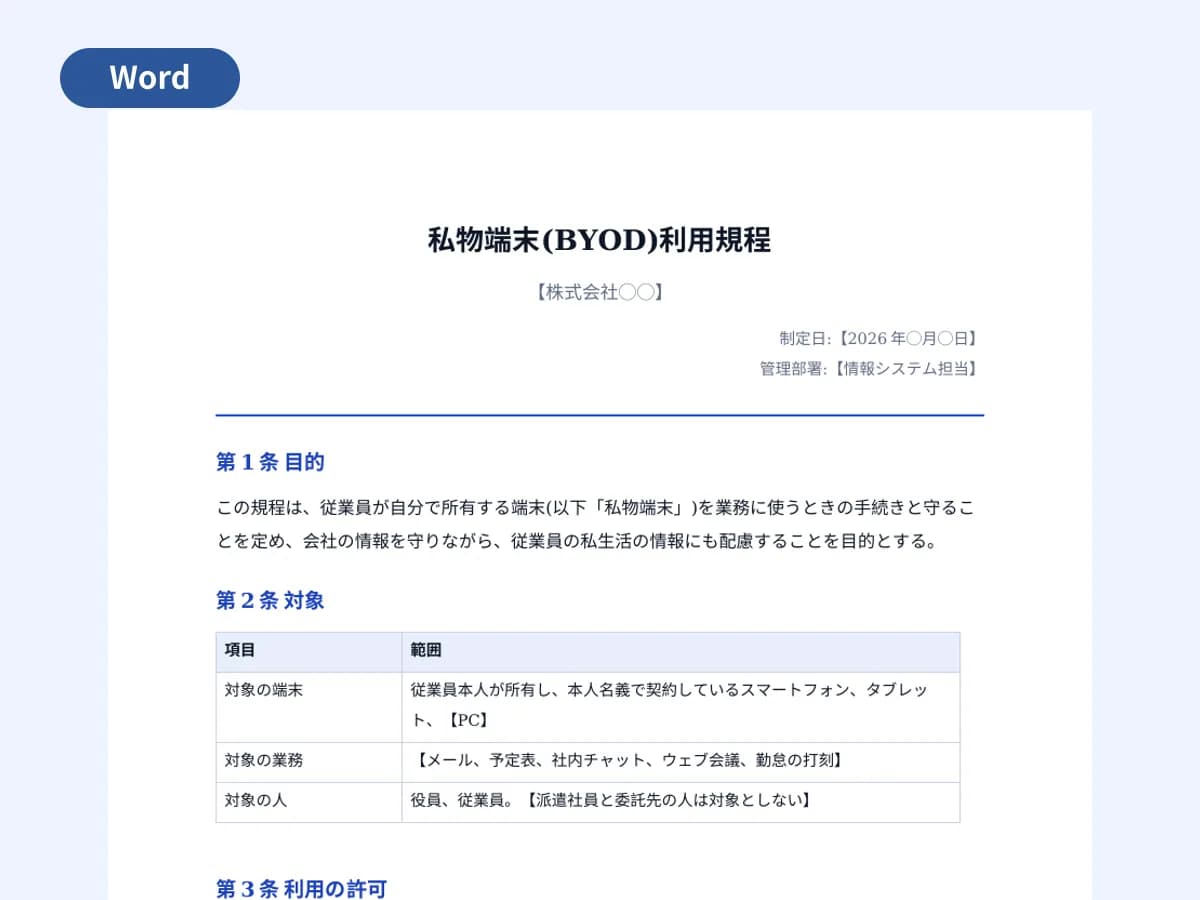This screenshot has width=1200, height=900.
Task: Click the cell 役員、従業員。【派遣社員と委託先
Action: click(x=681, y=802)
